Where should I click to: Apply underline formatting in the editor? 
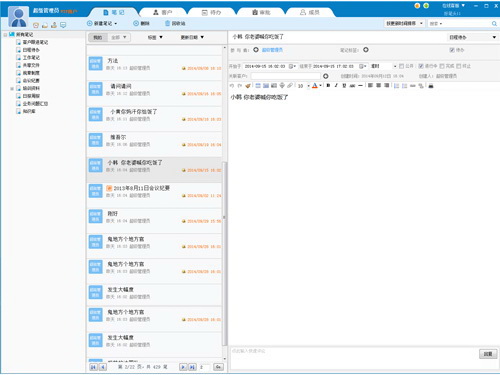[x=344, y=86]
